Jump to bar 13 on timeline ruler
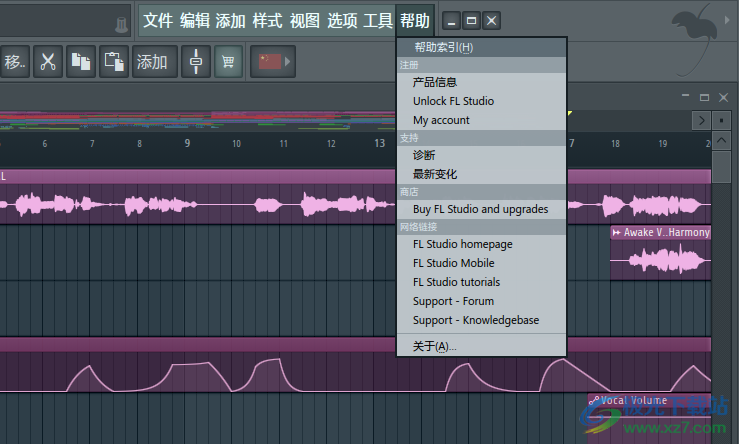The width and height of the screenshot is (739, 444). (x=379, y=143)
